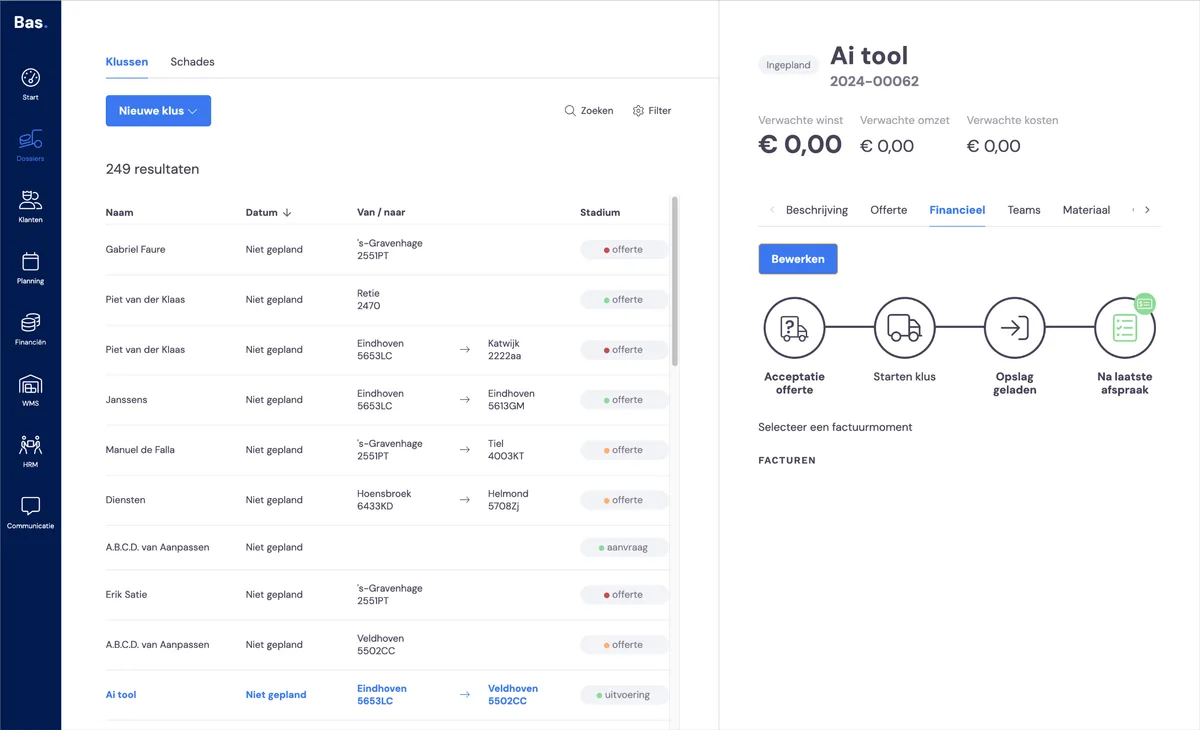Open the Beschrijving tab
Screen dimensions: 1200x730
817,210
